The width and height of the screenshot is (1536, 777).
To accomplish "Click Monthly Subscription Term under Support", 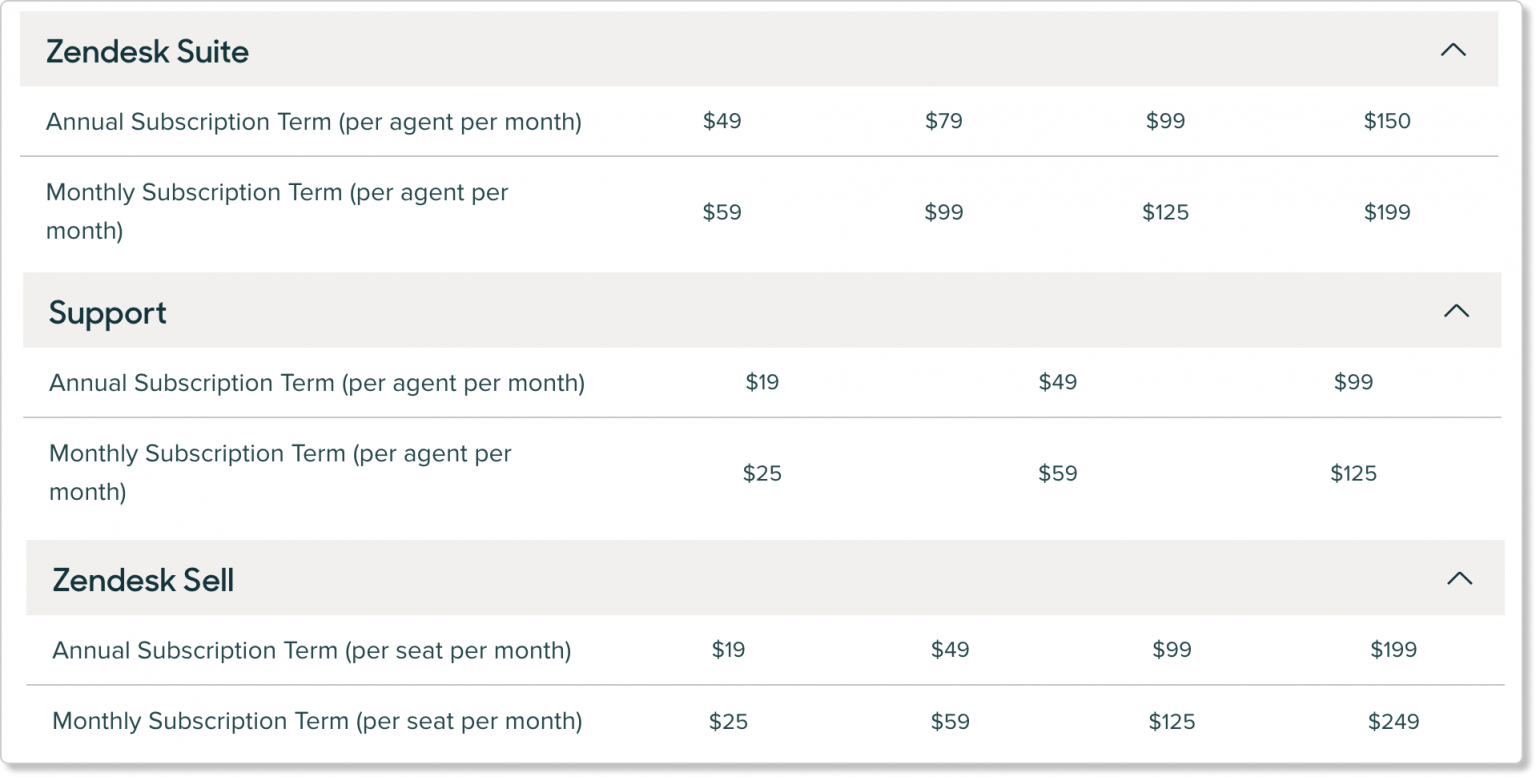I will tap(280, 472).
